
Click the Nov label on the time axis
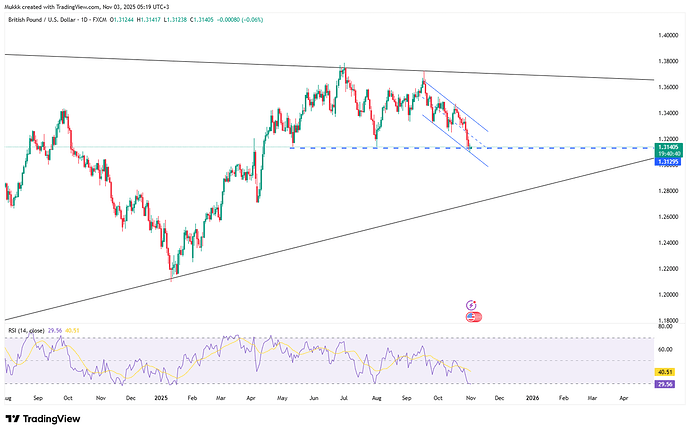click(470, 397)
